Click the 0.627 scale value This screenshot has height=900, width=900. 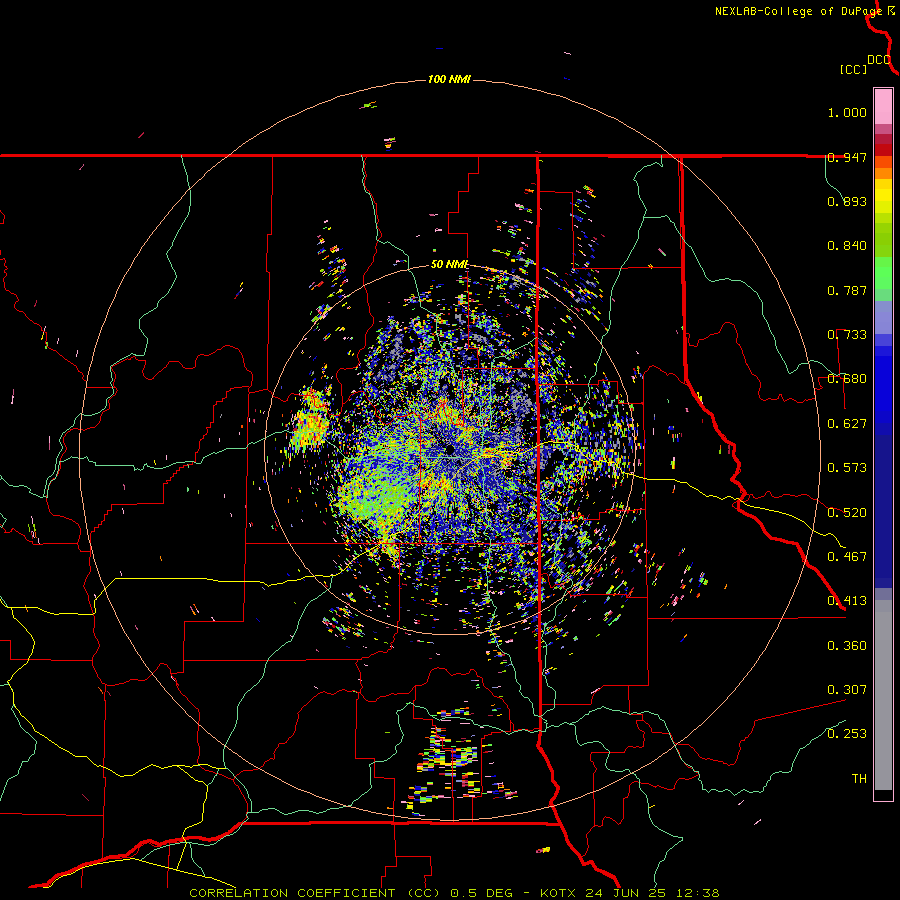(x=847, y=424)
